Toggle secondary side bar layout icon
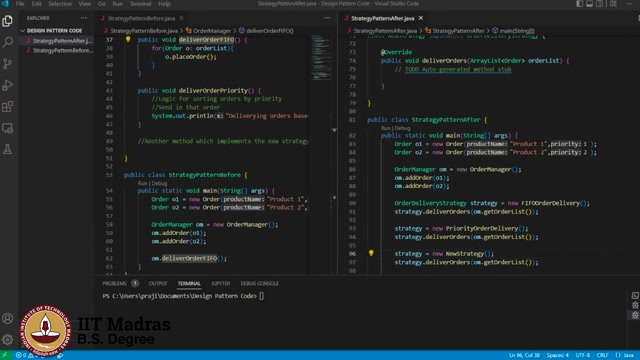The height and width of the screenshot is (360, 640). [599, 4]
